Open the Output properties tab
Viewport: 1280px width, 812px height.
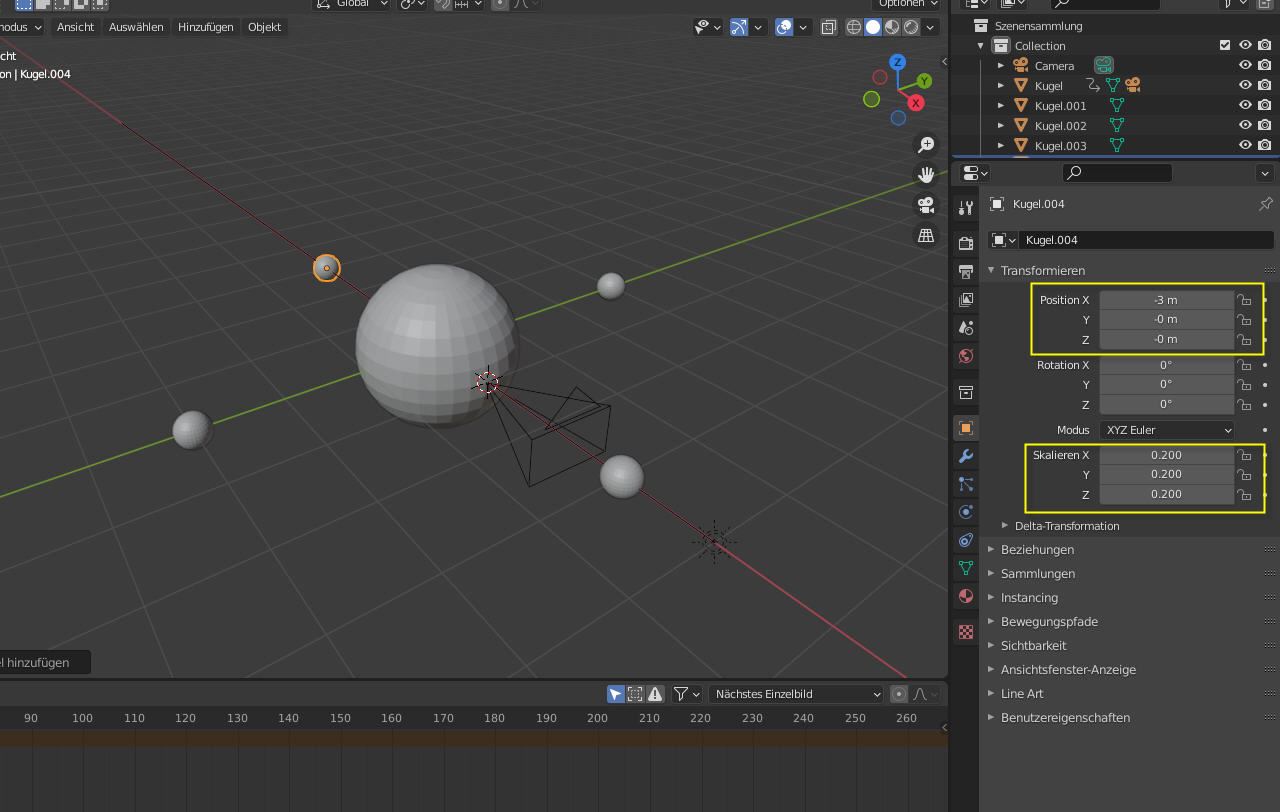tap(965, 272)
